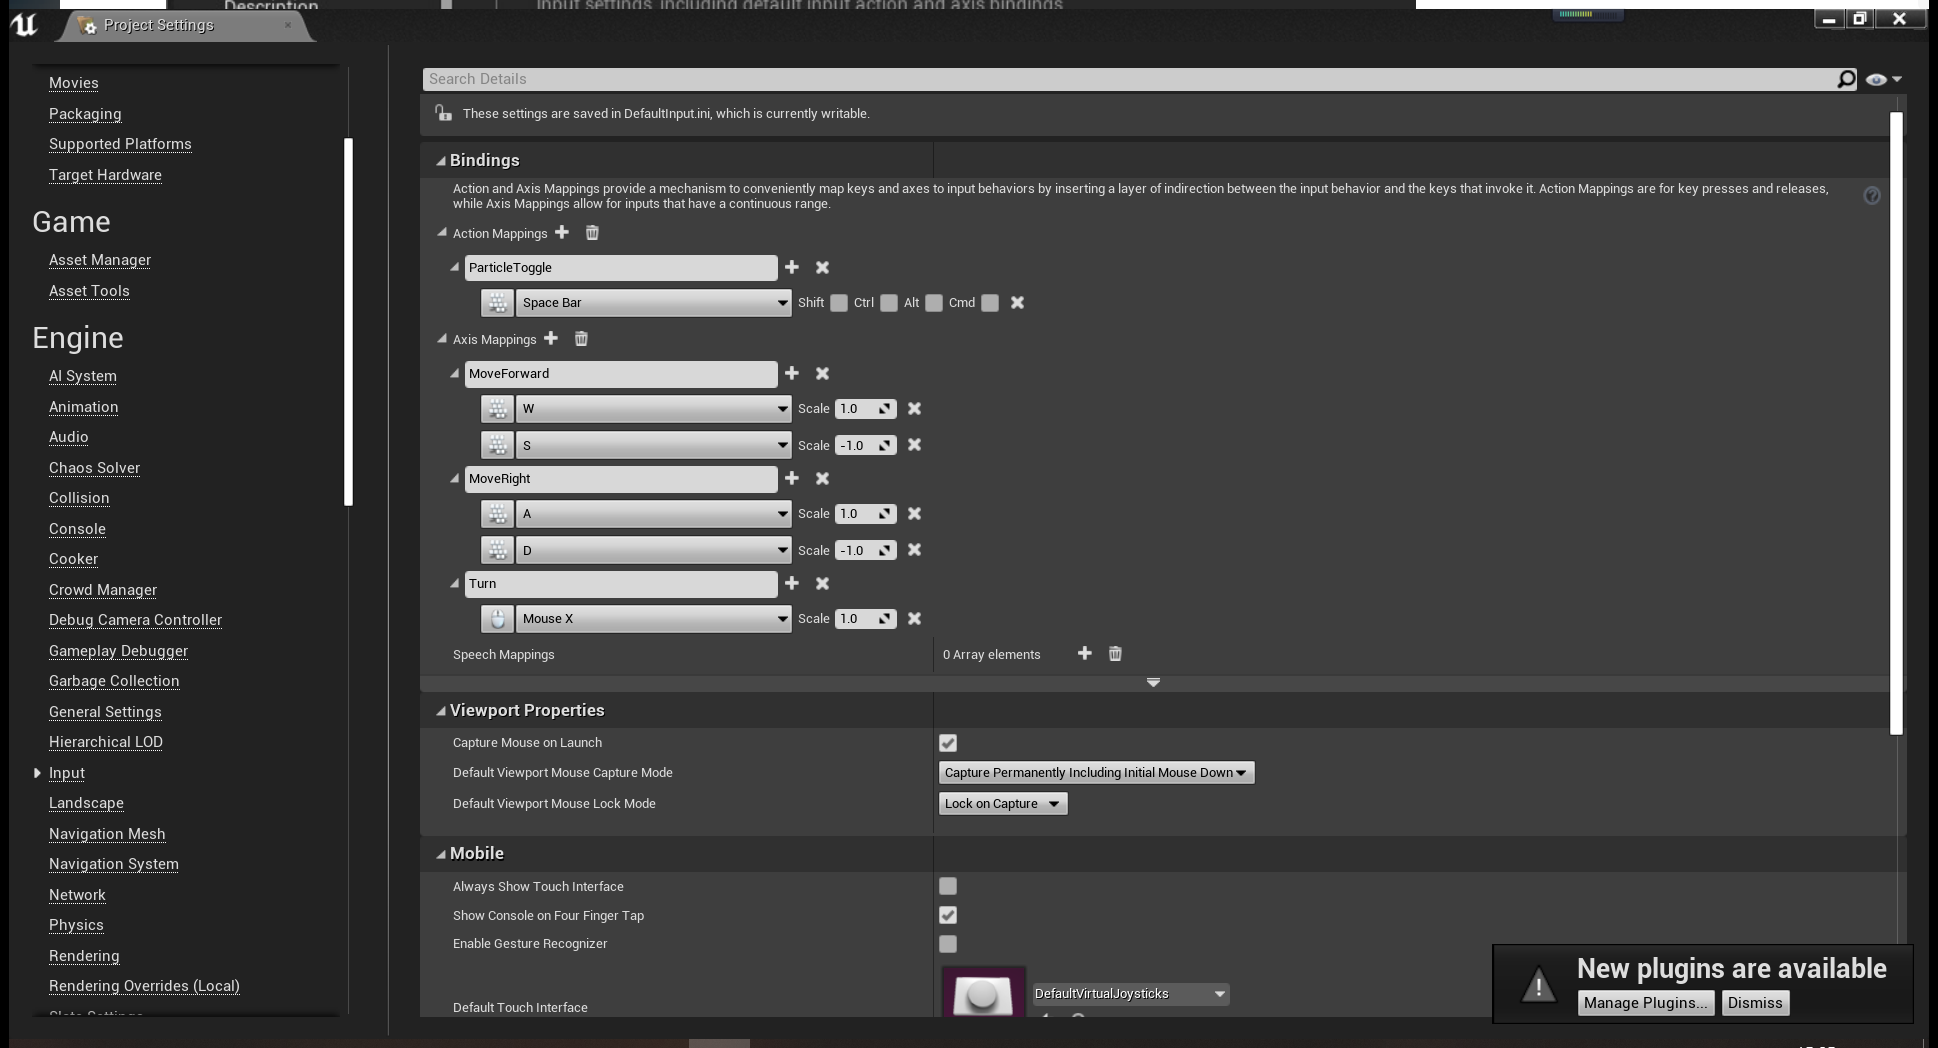
Task: Remove the Mouse X binding
Action: (x=914, y=619)
